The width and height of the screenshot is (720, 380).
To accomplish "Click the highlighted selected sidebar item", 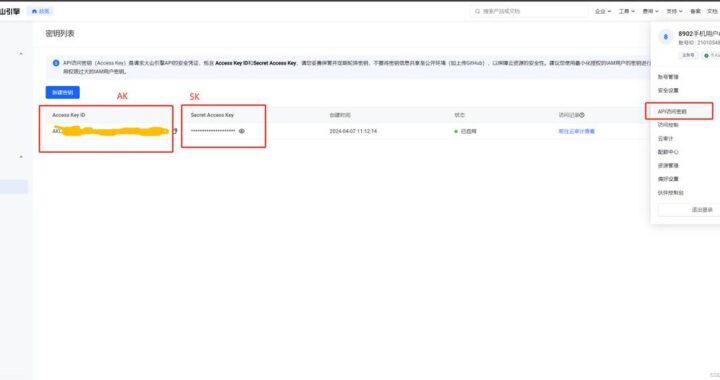I will (x=14, y=186).
